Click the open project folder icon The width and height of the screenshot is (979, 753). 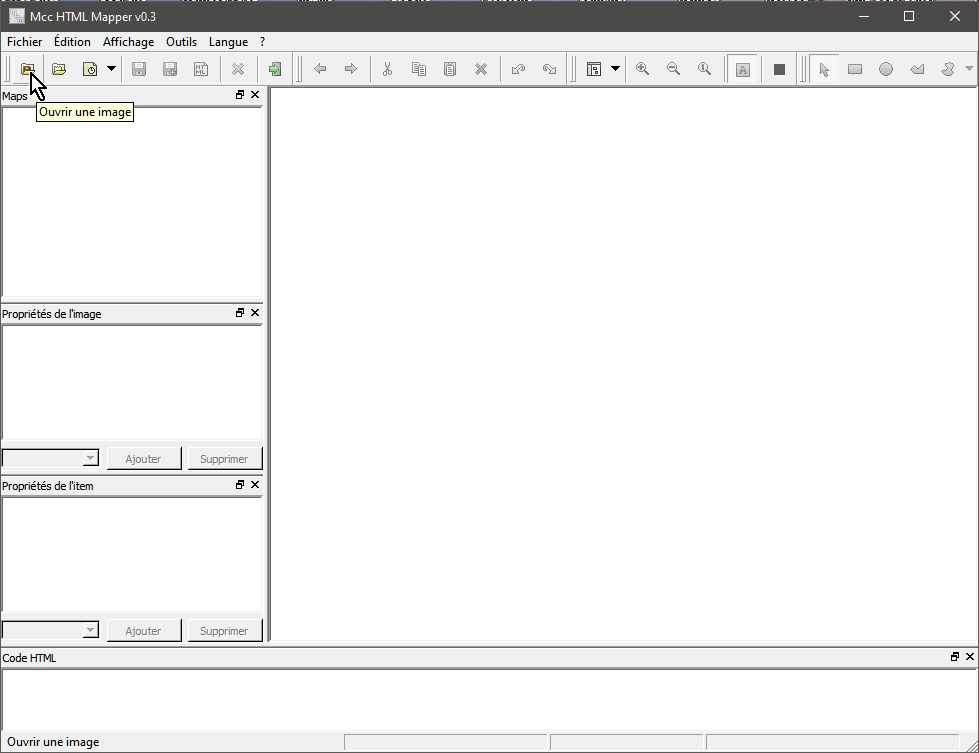pos(59,69)
